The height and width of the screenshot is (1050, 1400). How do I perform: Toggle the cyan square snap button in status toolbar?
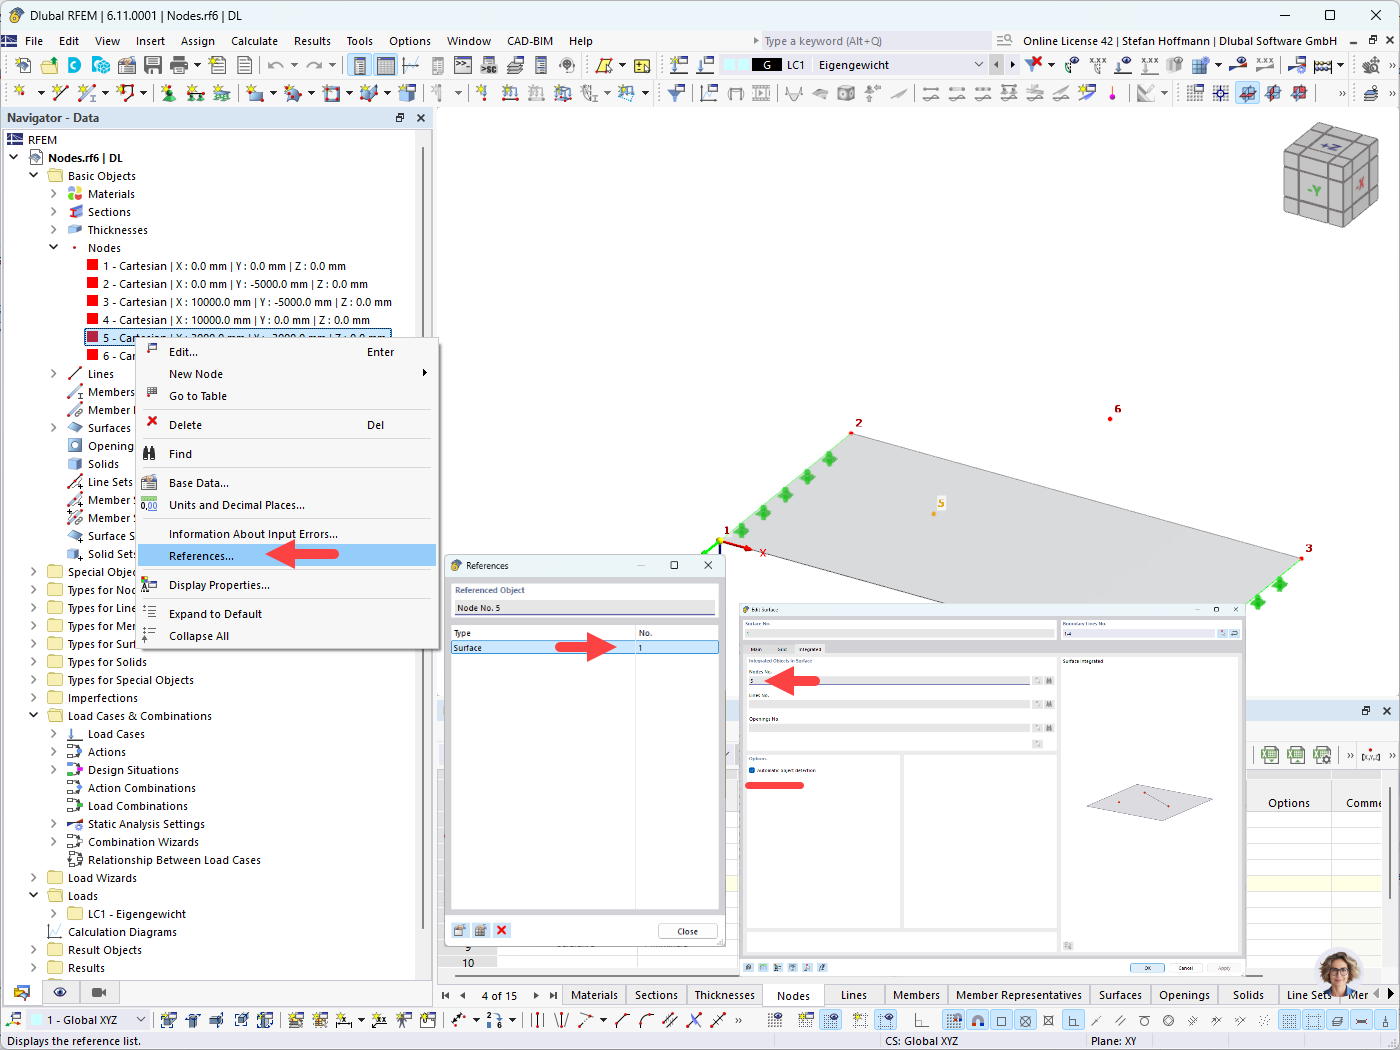coord(1001,1021)
